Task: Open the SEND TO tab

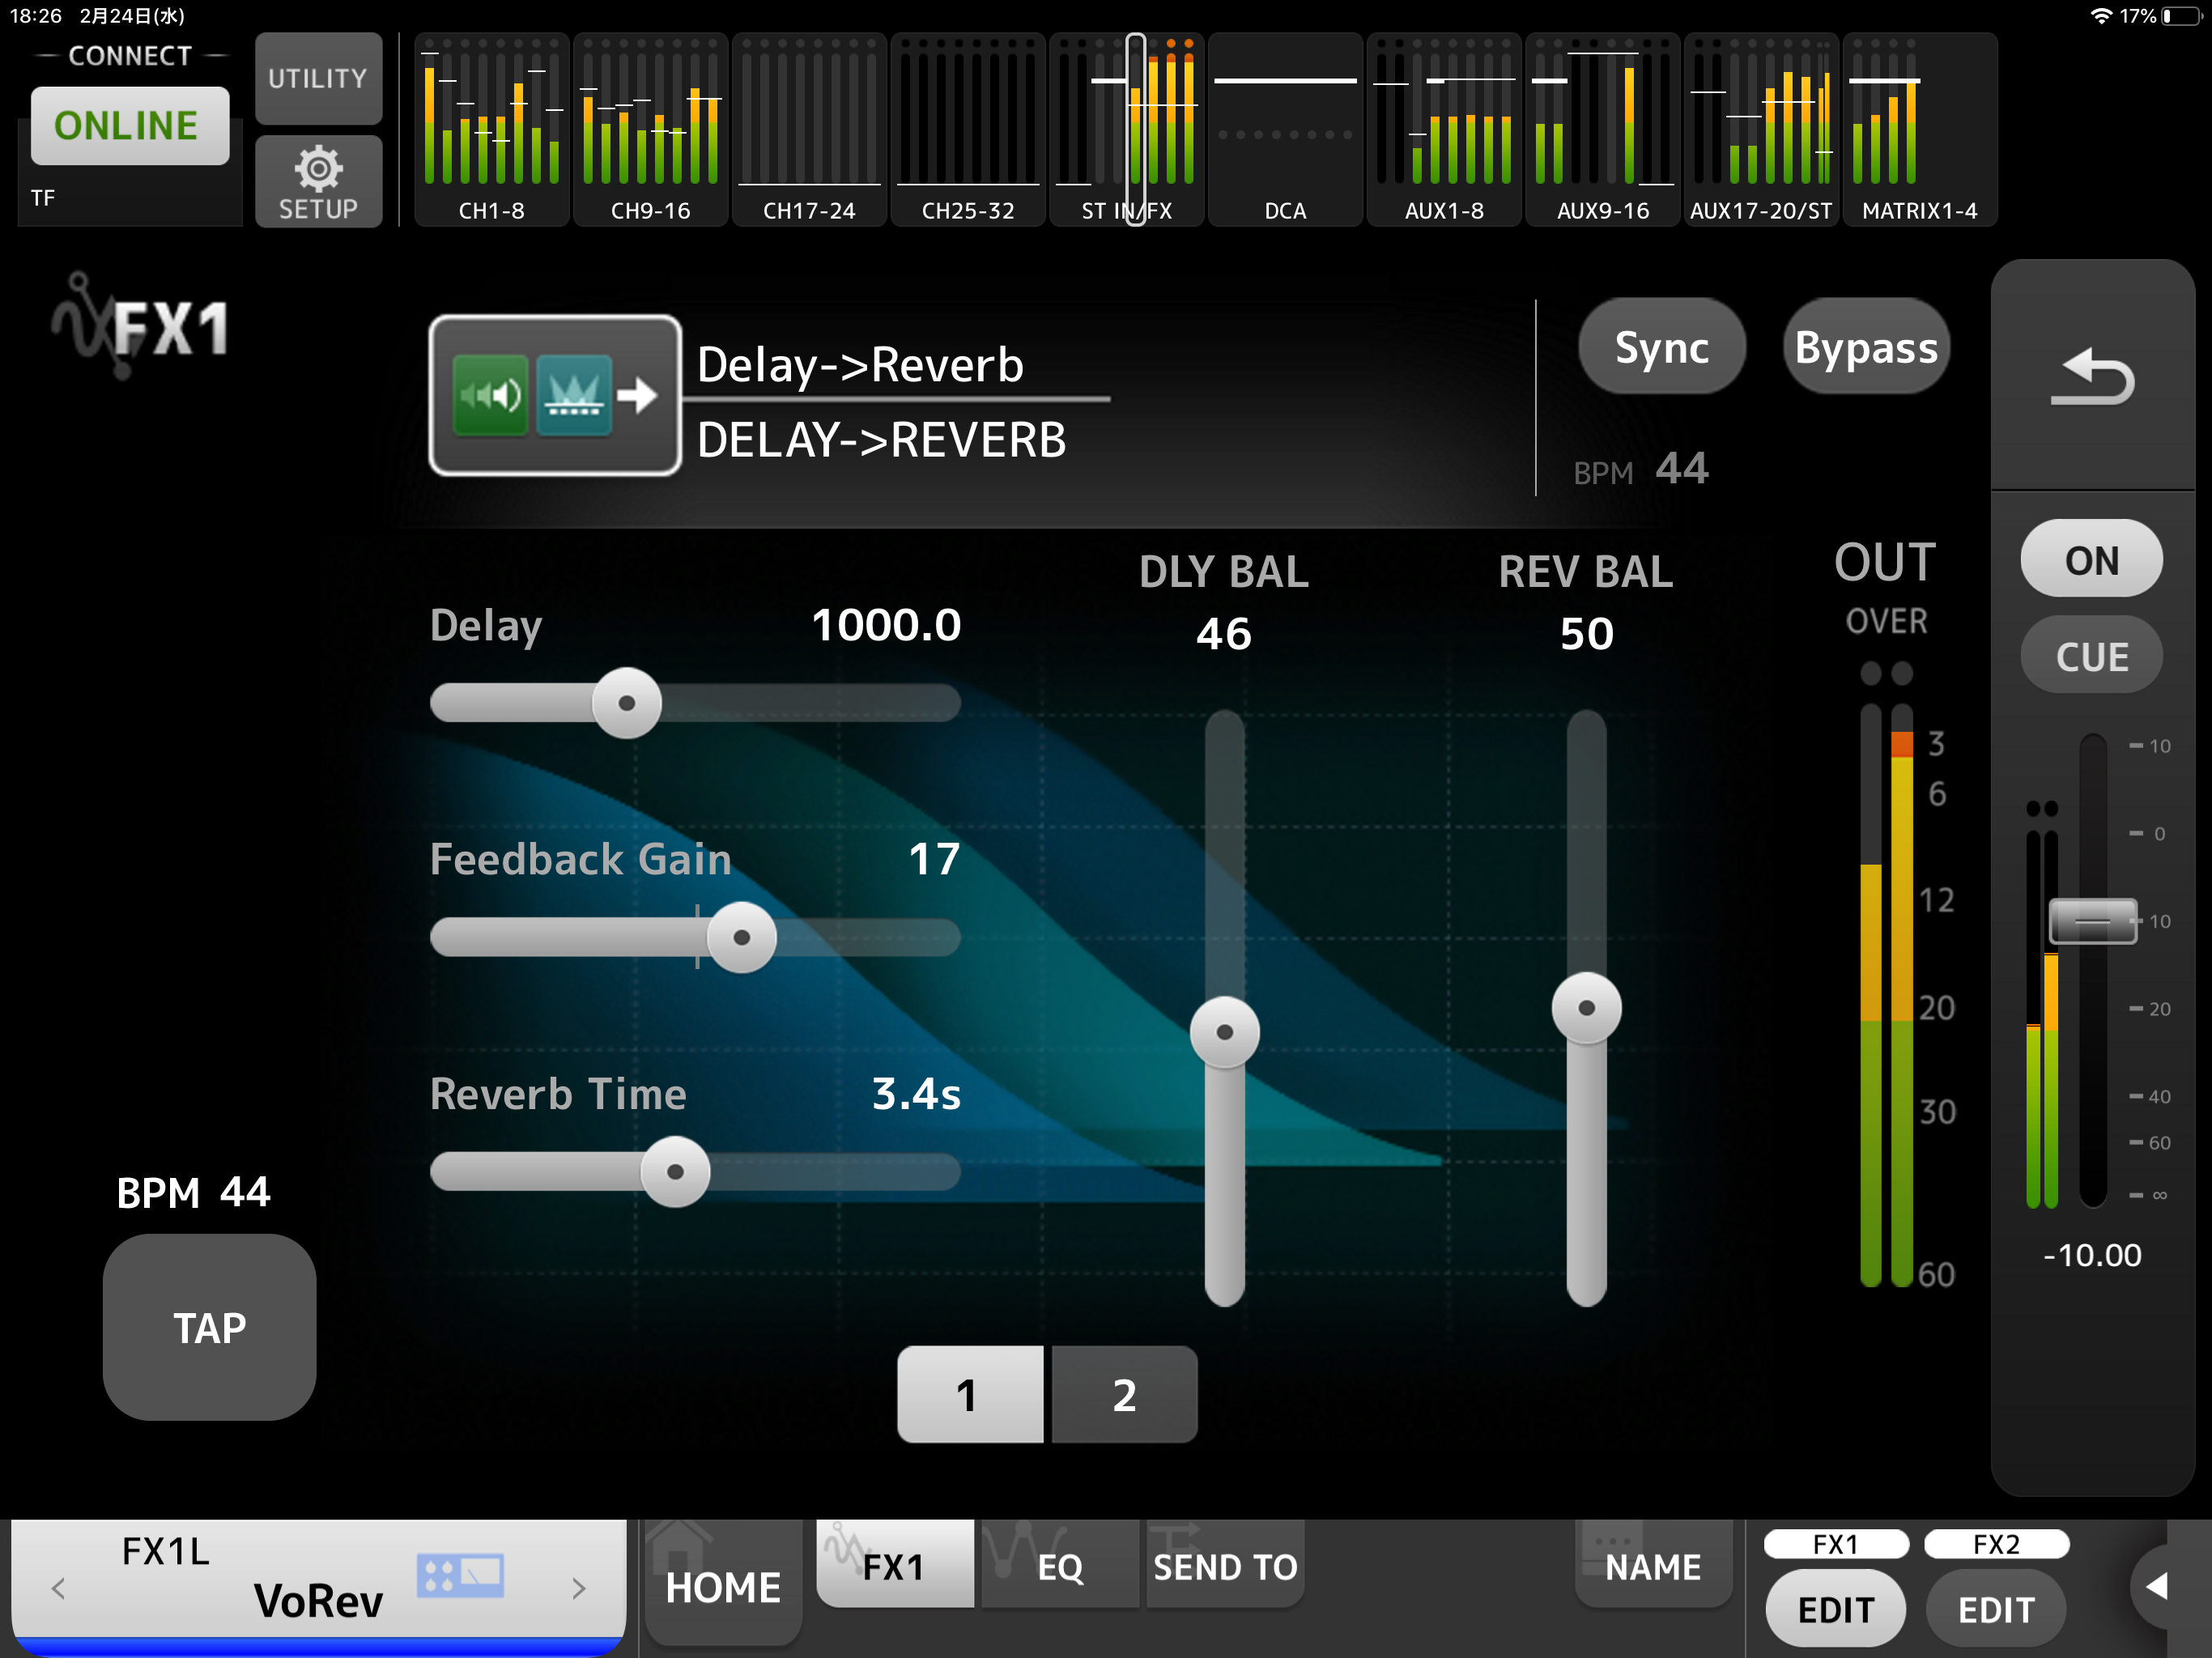Action: tap(1224, 1566)
